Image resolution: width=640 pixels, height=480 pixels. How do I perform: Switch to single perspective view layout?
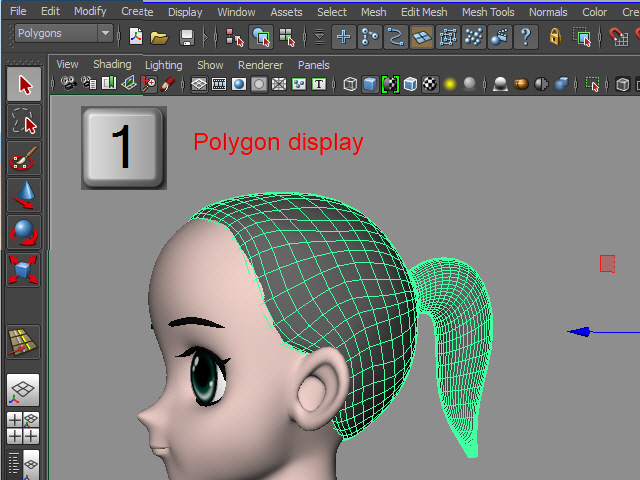point(24,390)
